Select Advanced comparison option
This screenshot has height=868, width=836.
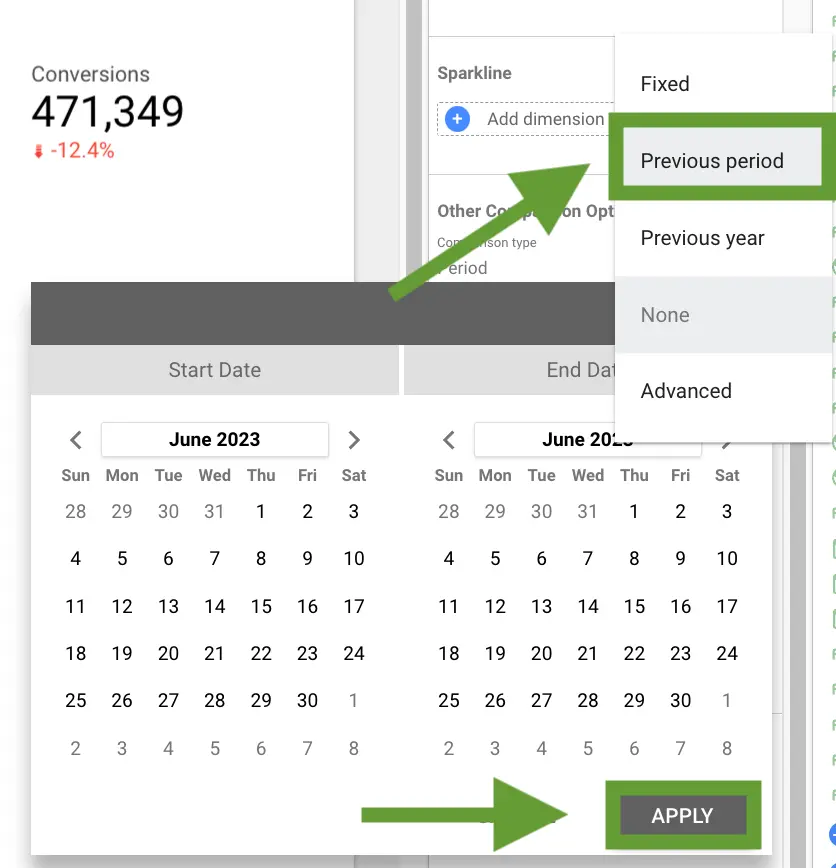[x=686, y=391]
